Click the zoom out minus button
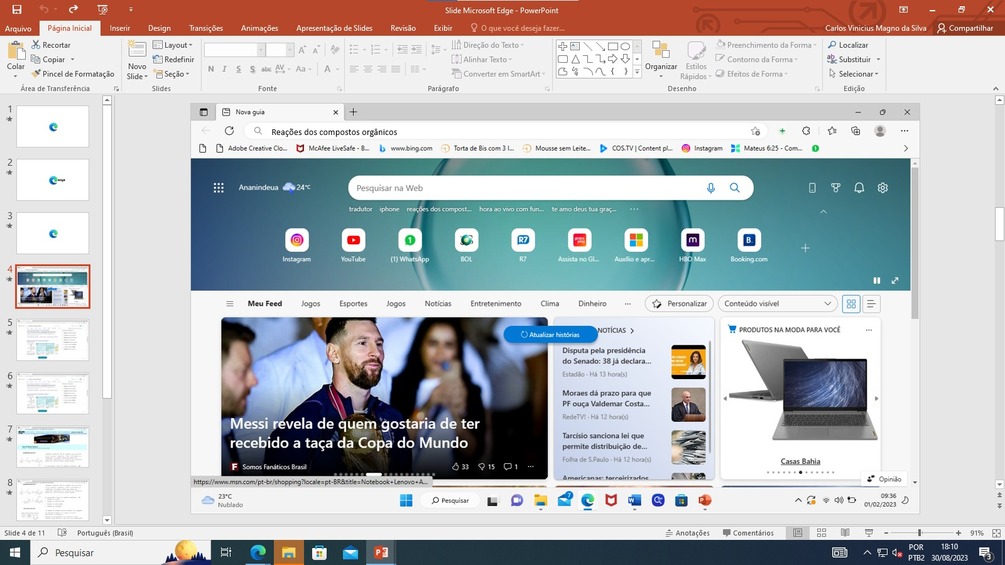 [886, 532]
